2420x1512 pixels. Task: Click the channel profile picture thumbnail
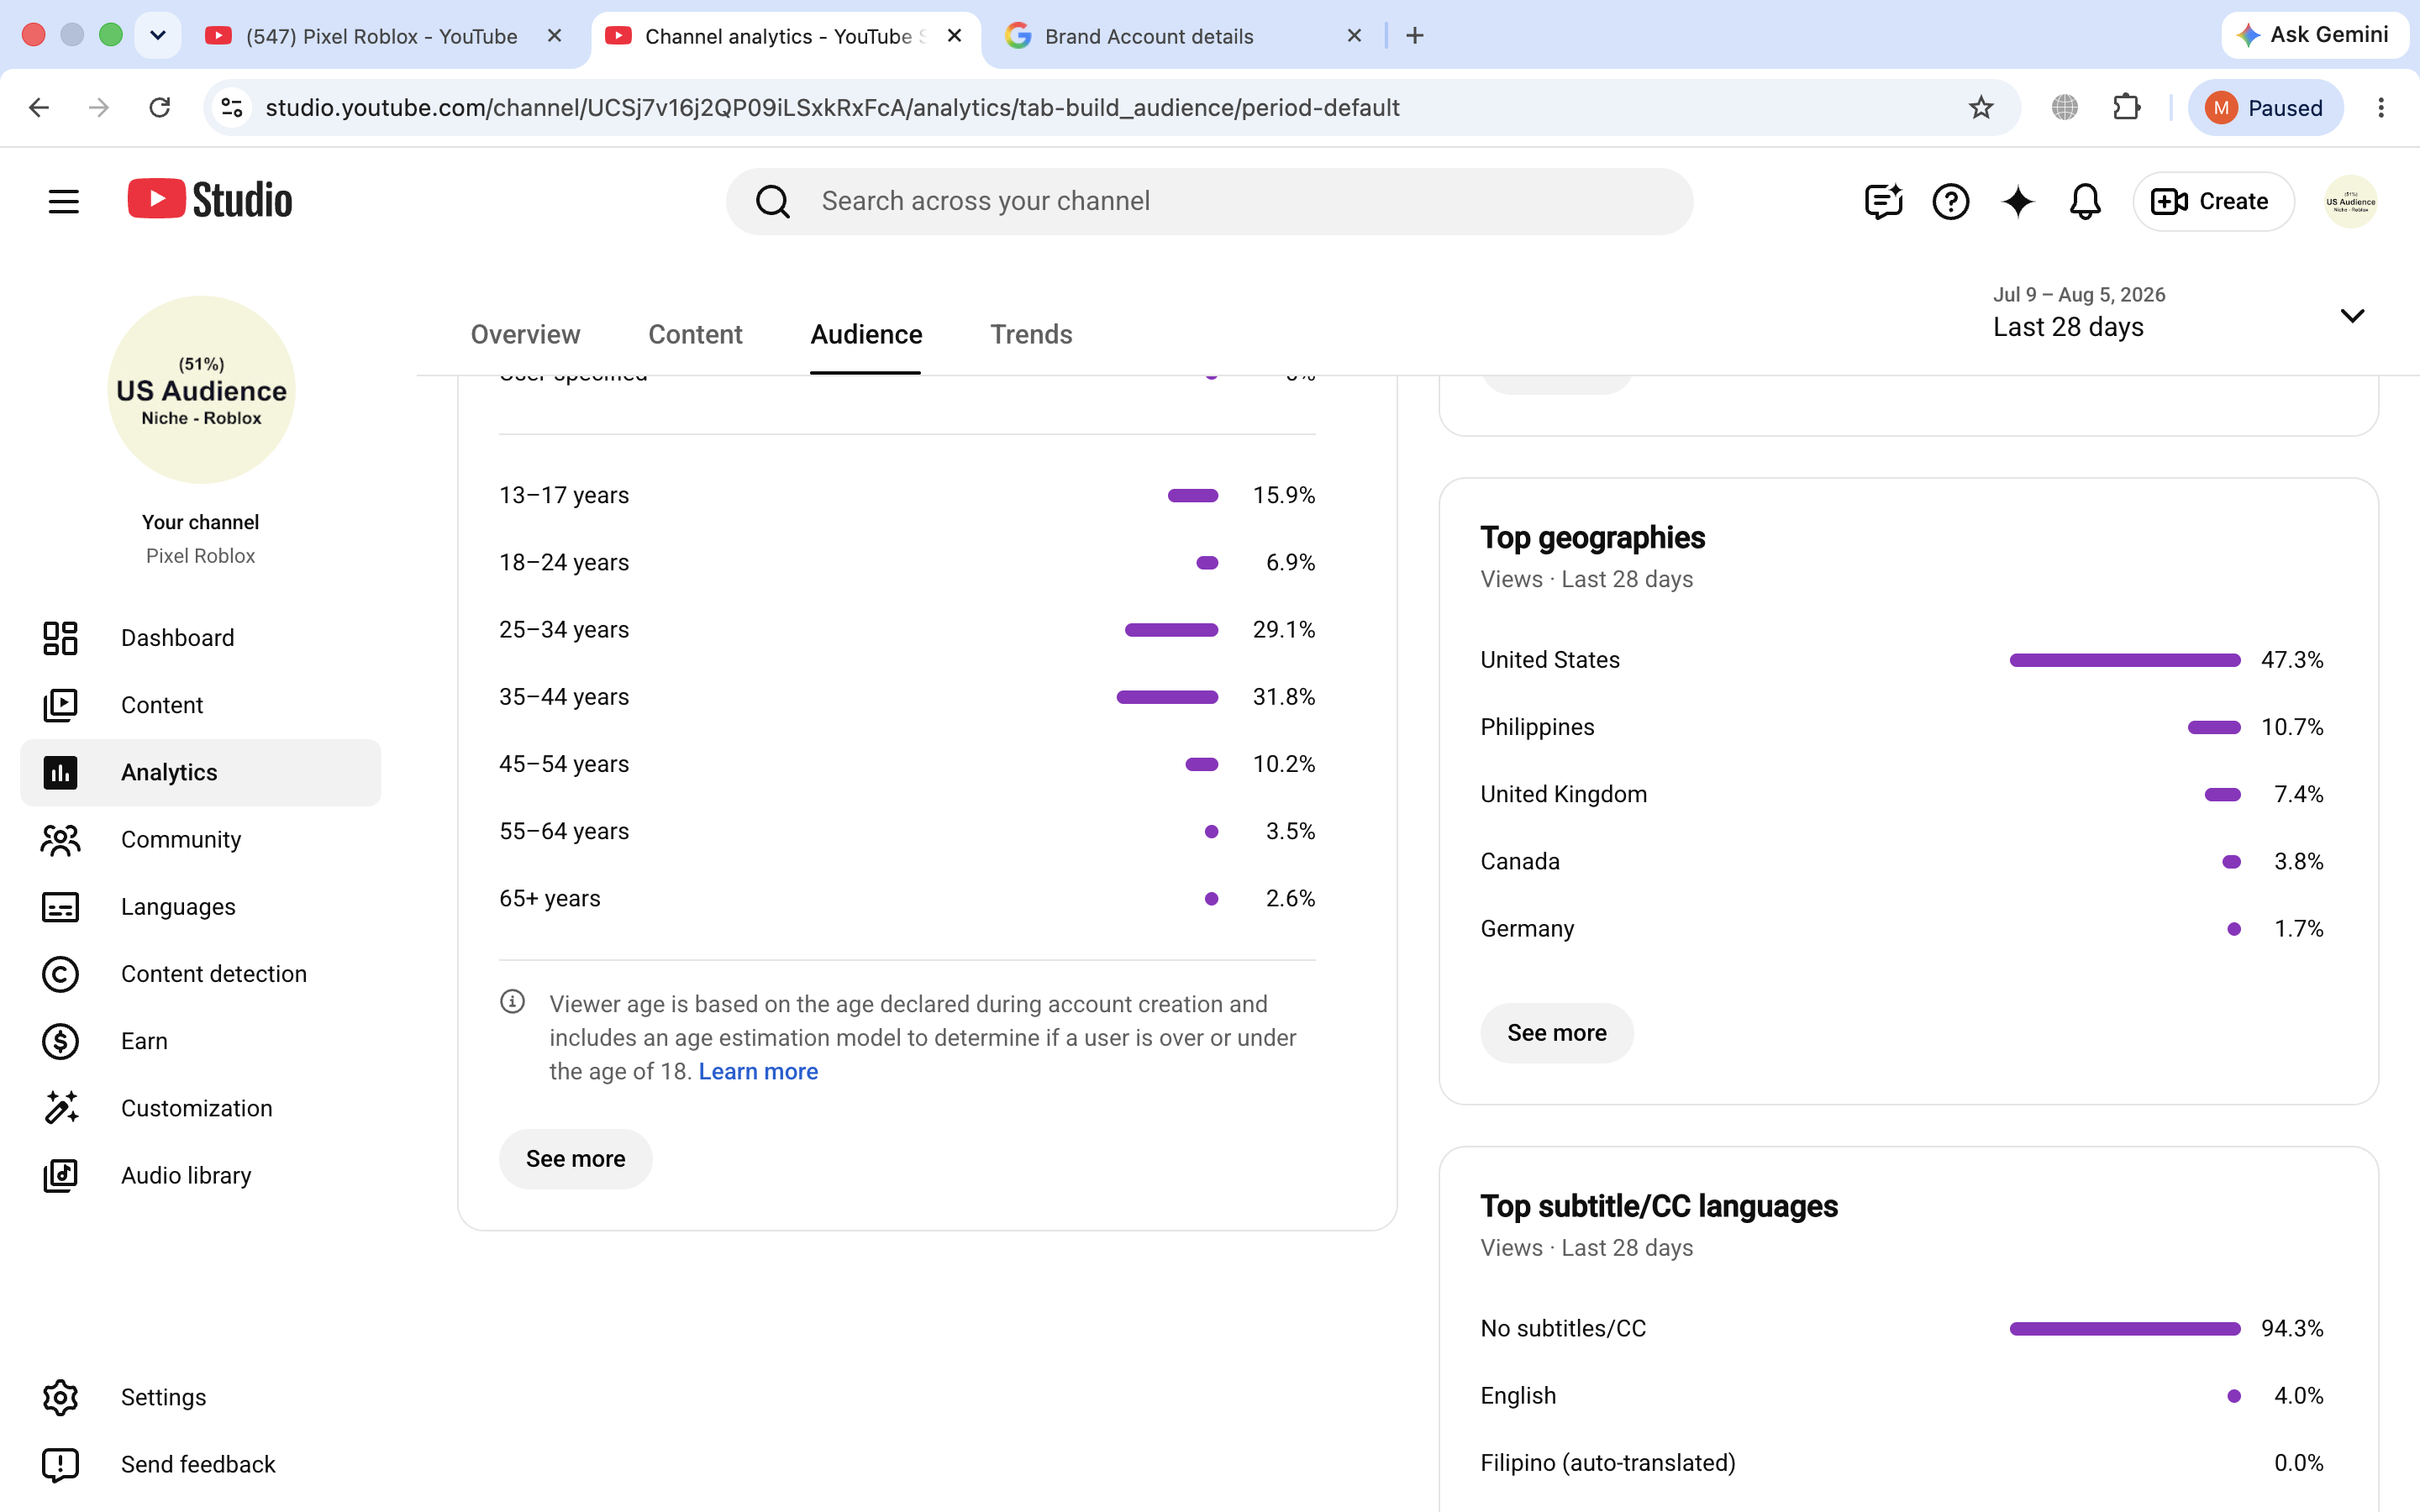pyautogui.click(x=201, y=389)
